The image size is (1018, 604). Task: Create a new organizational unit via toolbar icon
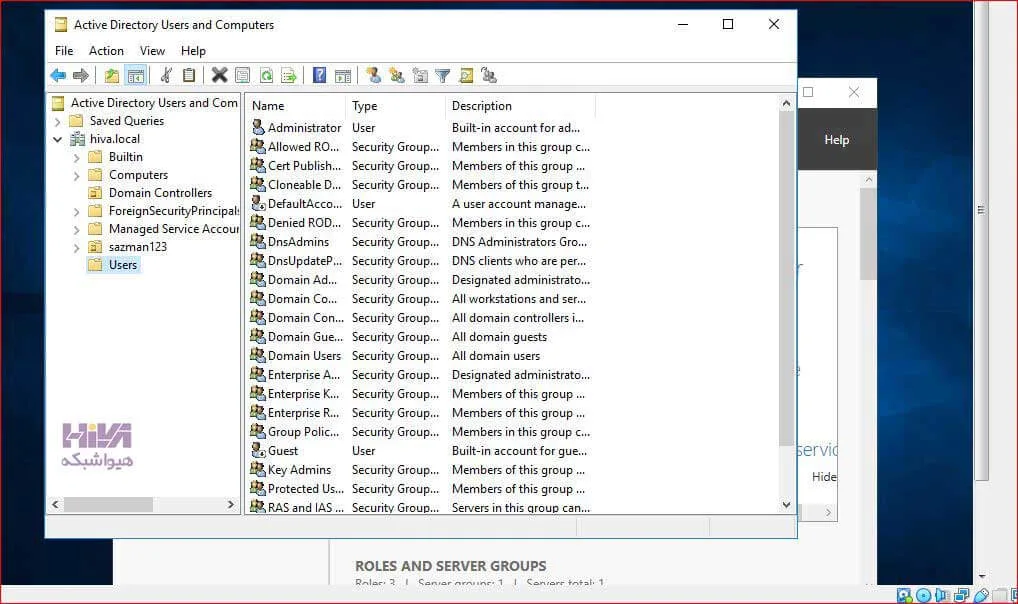pos(420,75)
